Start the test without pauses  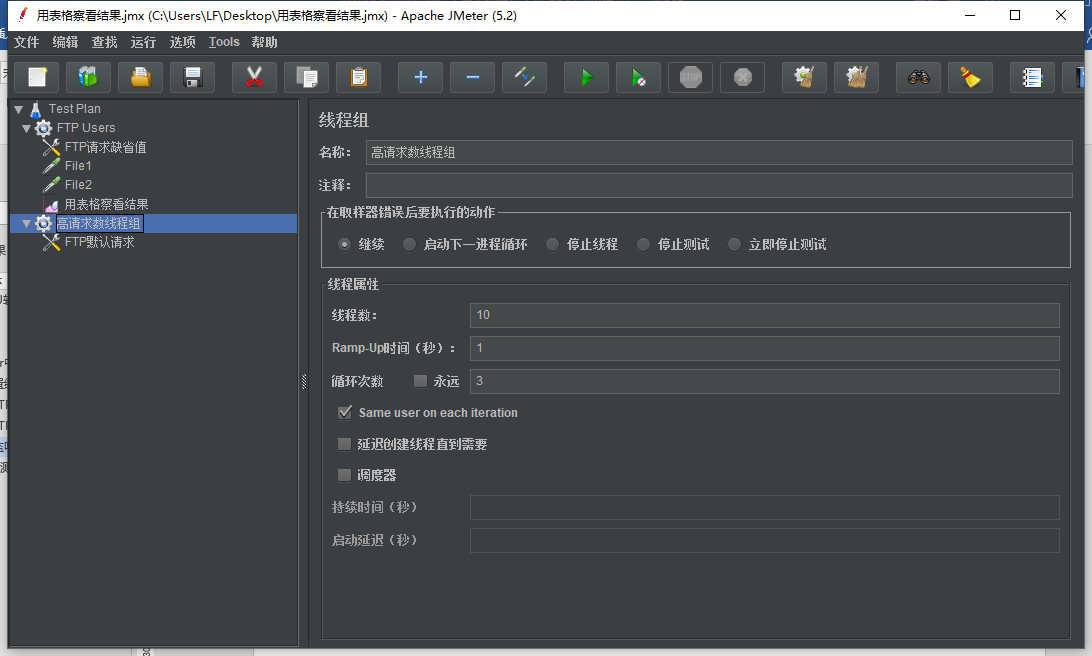(638, 77)
